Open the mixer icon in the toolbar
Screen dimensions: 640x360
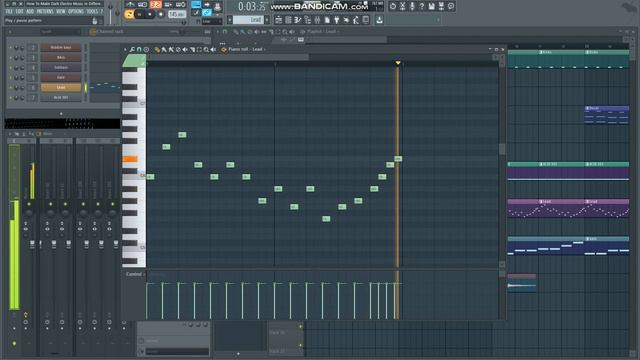(317, 20)
